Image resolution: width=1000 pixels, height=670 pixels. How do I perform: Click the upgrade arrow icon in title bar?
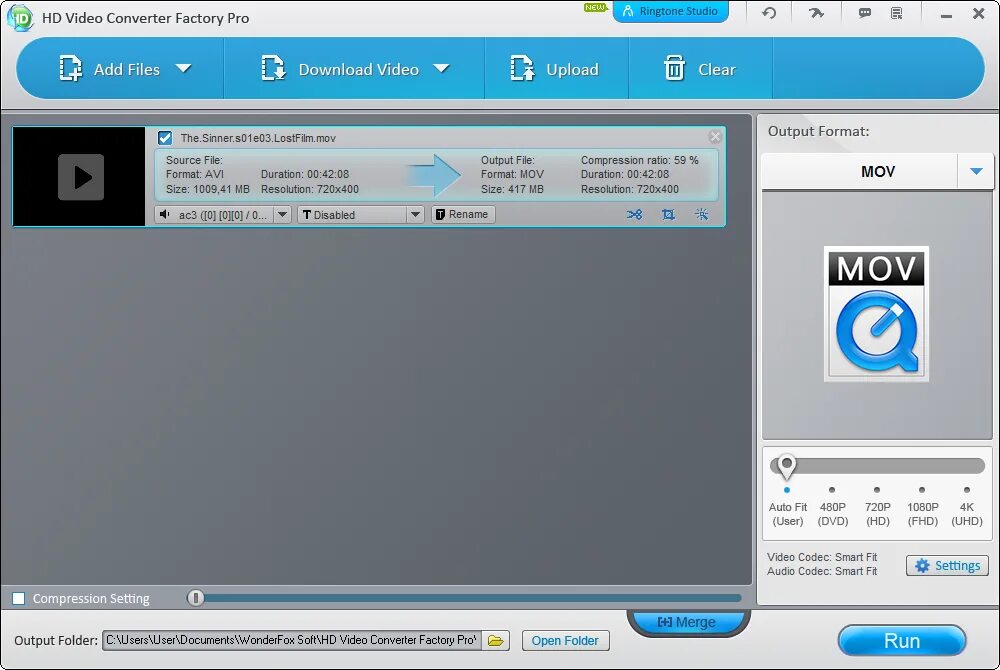pyautogui.click(x=816, y=13)
